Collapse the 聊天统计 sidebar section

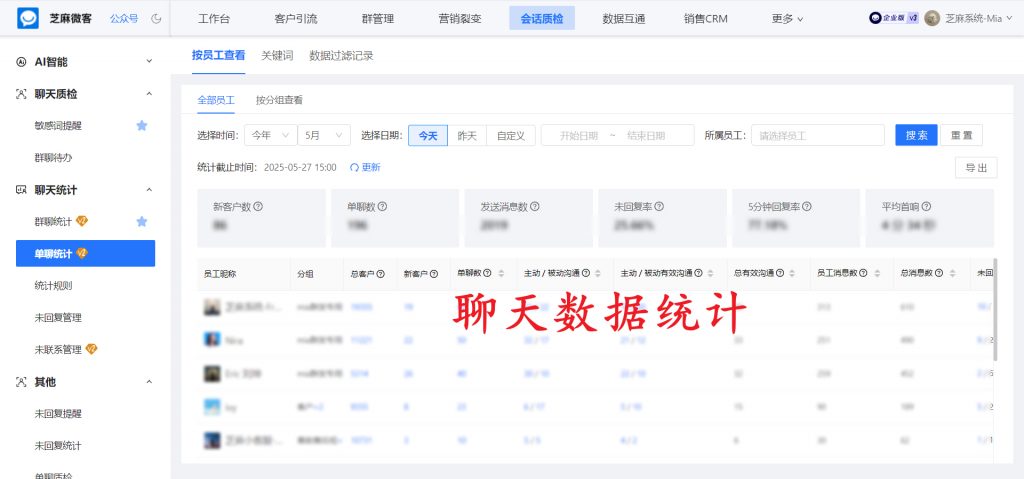pos(149,190)
